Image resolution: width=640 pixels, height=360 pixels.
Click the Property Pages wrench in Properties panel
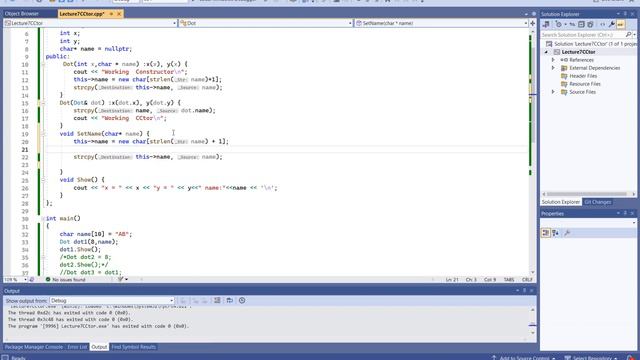point(567,233)
